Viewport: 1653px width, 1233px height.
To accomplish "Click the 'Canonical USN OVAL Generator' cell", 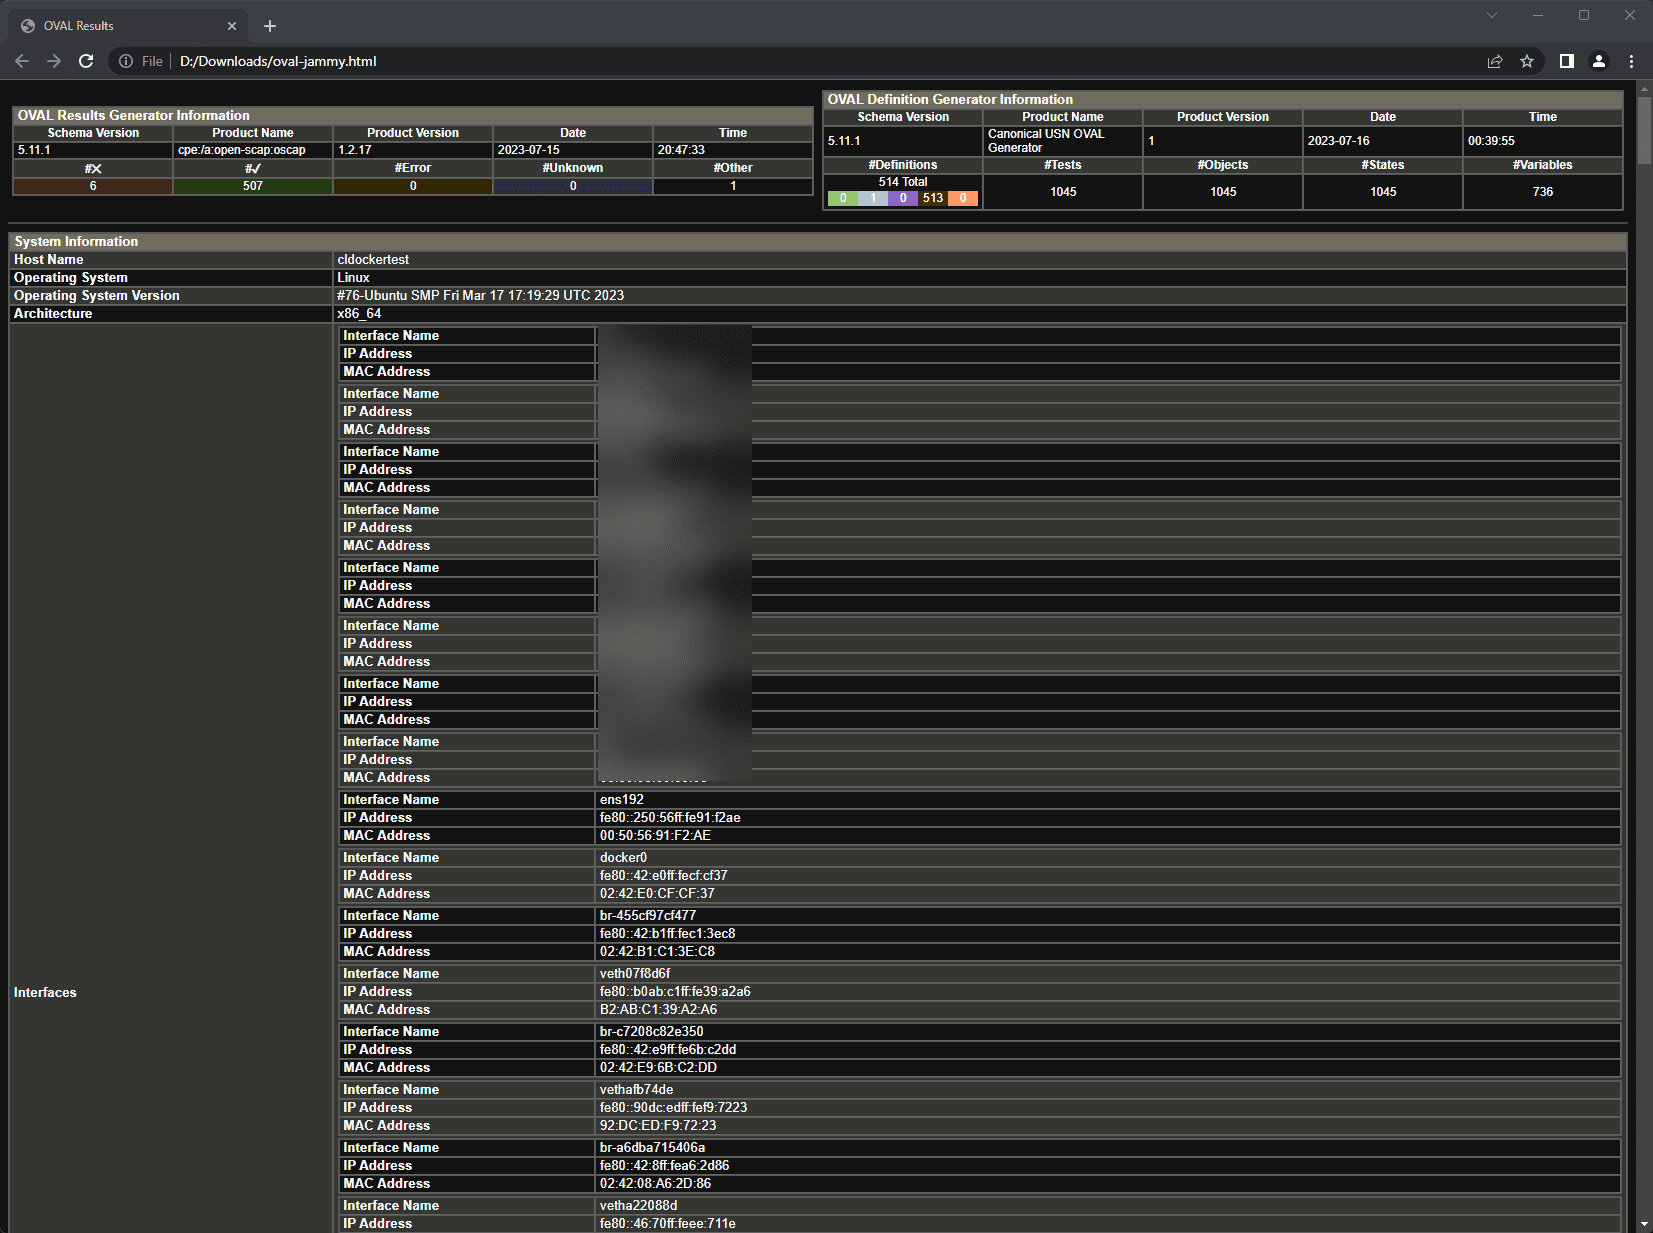I will (1062, 141).
